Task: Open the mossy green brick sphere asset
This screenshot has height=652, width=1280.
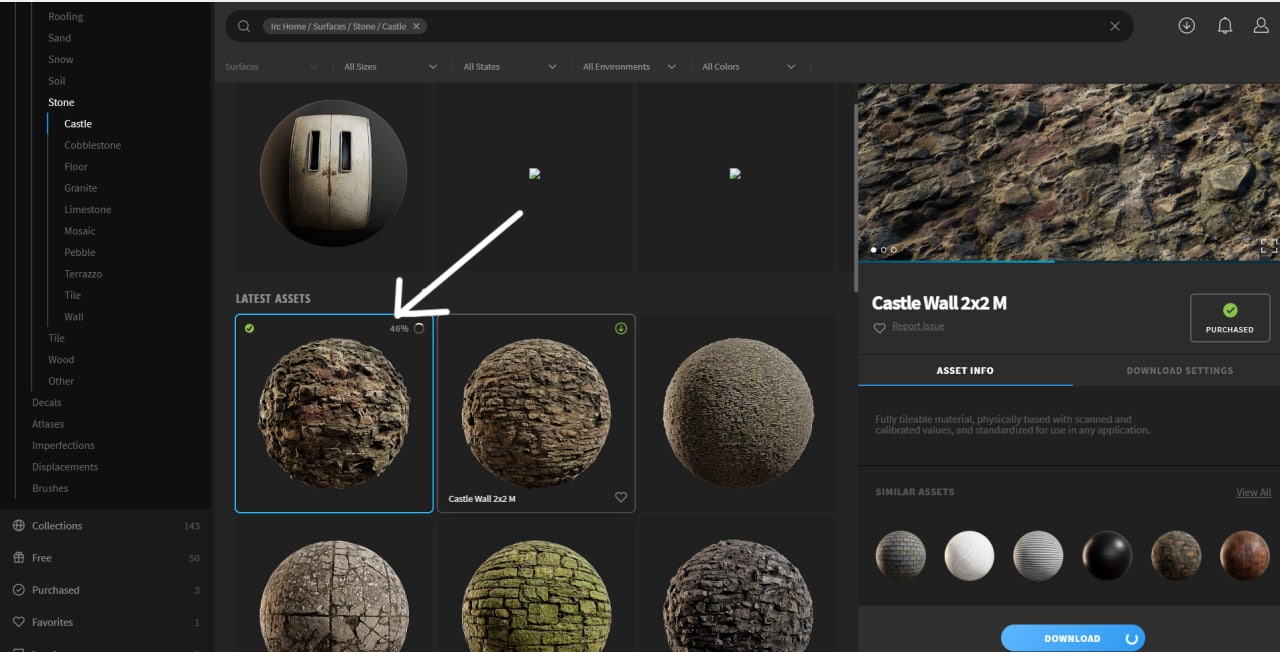Action: [x=536, y=597]
